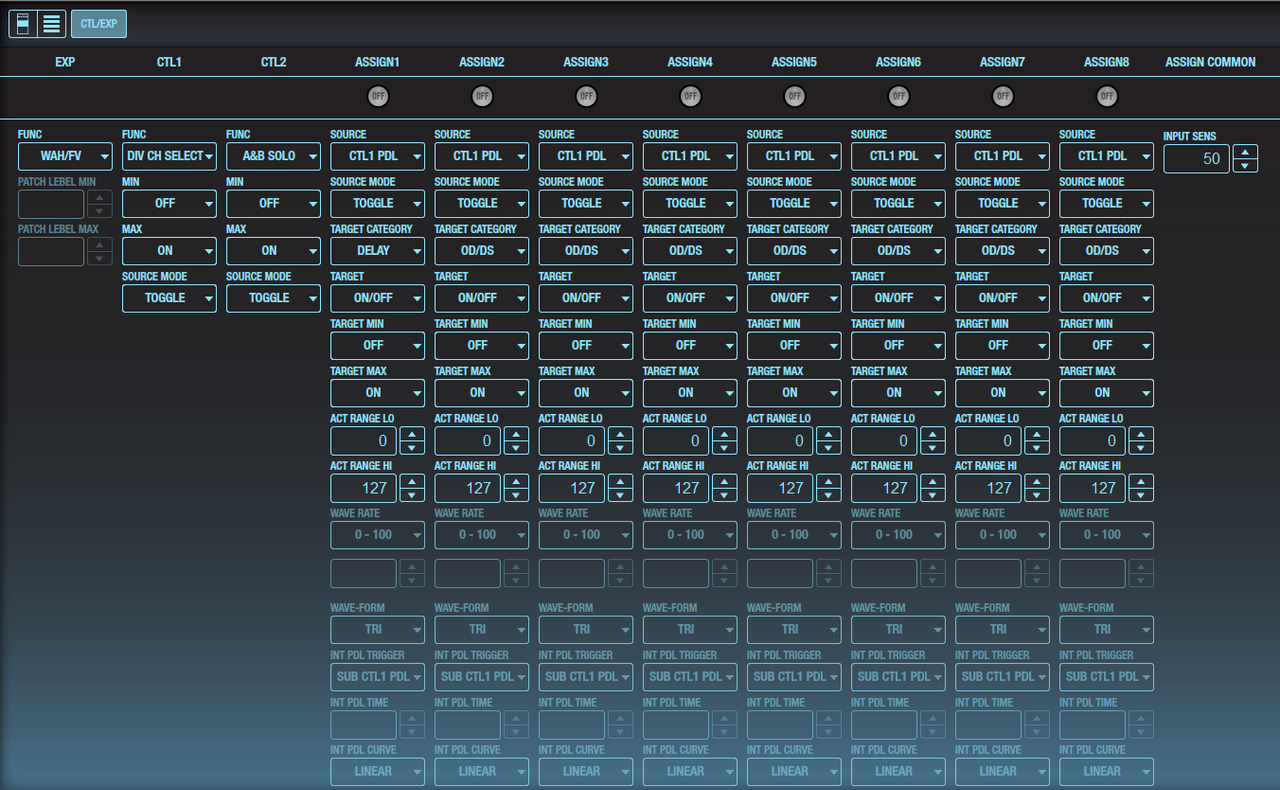Click ASSIGN2 ACT RANGE HI up arrow
The image size is (1280, 790).
tap(516, 481)
